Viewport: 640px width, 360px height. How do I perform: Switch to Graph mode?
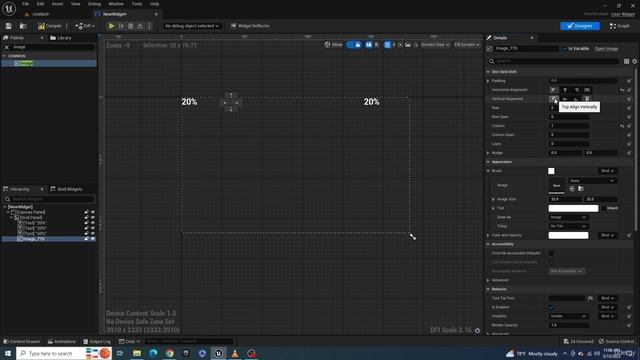coord(620,26)
